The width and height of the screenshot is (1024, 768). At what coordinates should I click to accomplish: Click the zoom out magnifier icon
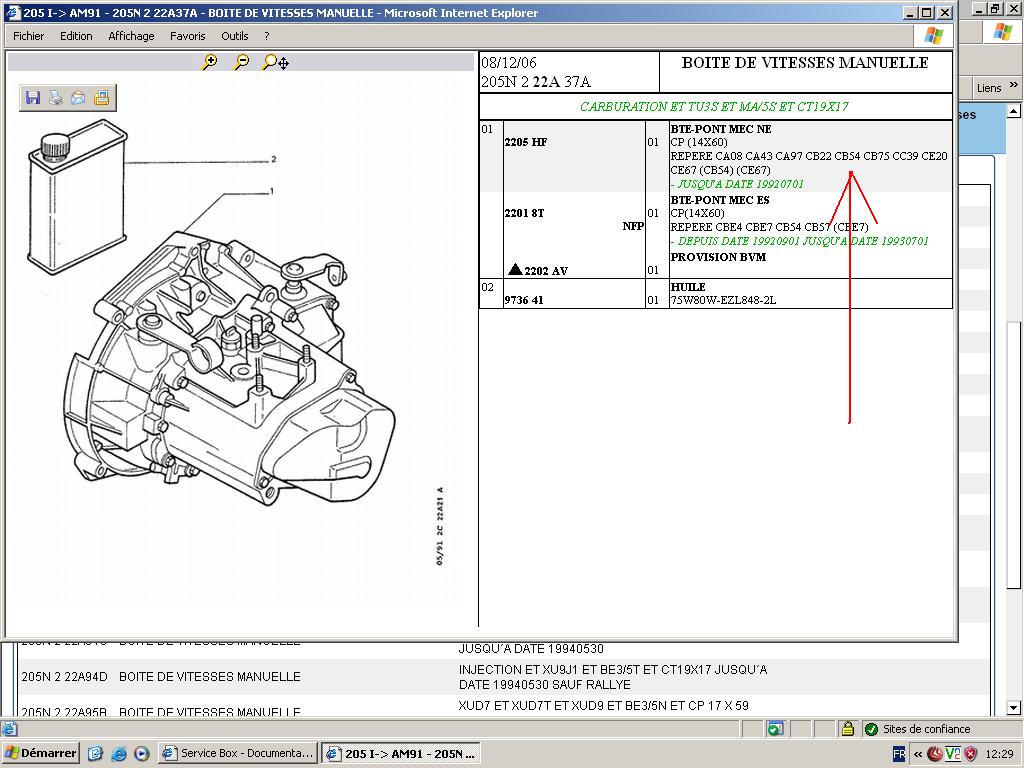pyautogui.click(x=242, y=62)
